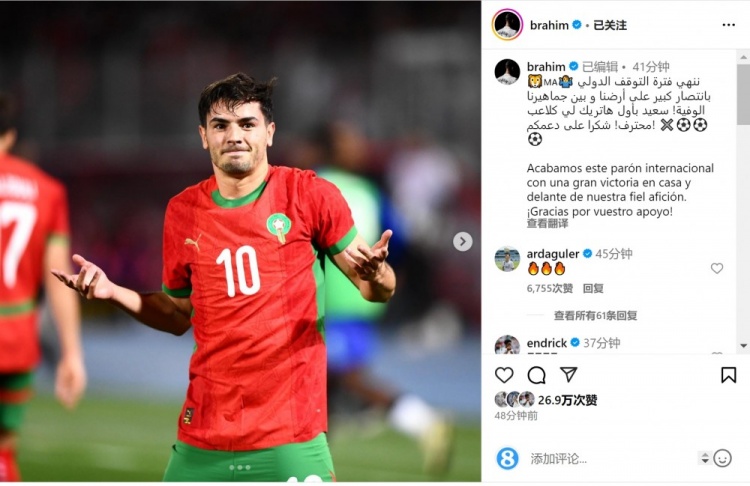Open the three-dot more options menu

(x=728, y=25)
